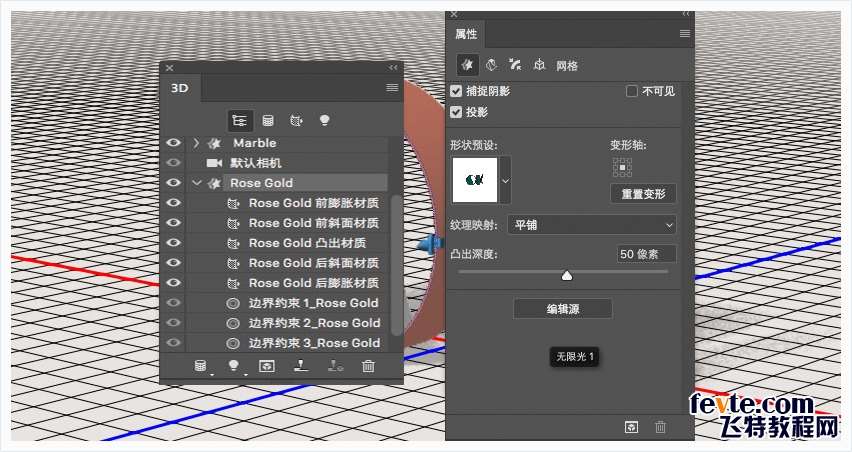Click render icon at bottom of 属性 panel
The image size is (852, 452).
(x=631, y=427)
